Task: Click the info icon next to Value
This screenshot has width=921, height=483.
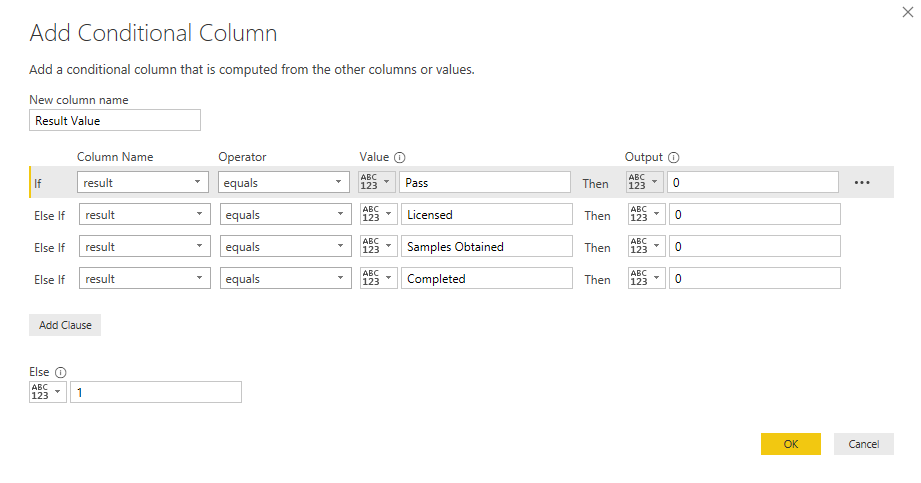Action: point(400,158)
